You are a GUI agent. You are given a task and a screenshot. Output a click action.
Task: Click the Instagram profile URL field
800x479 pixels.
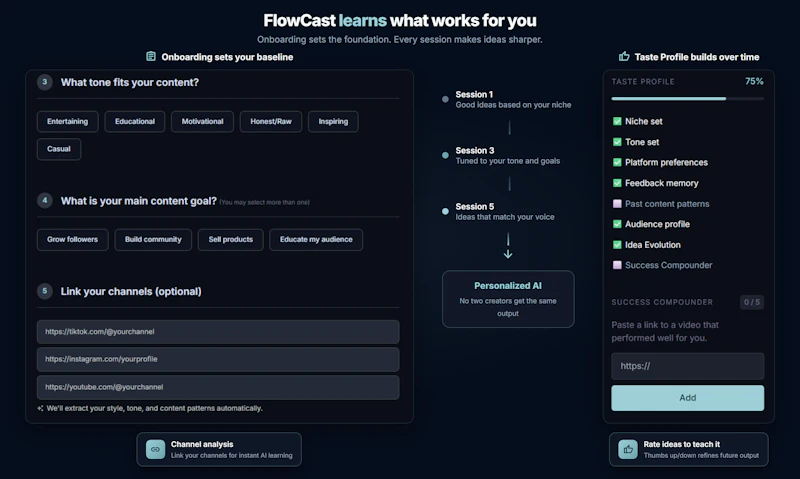(x=218, y=359)
